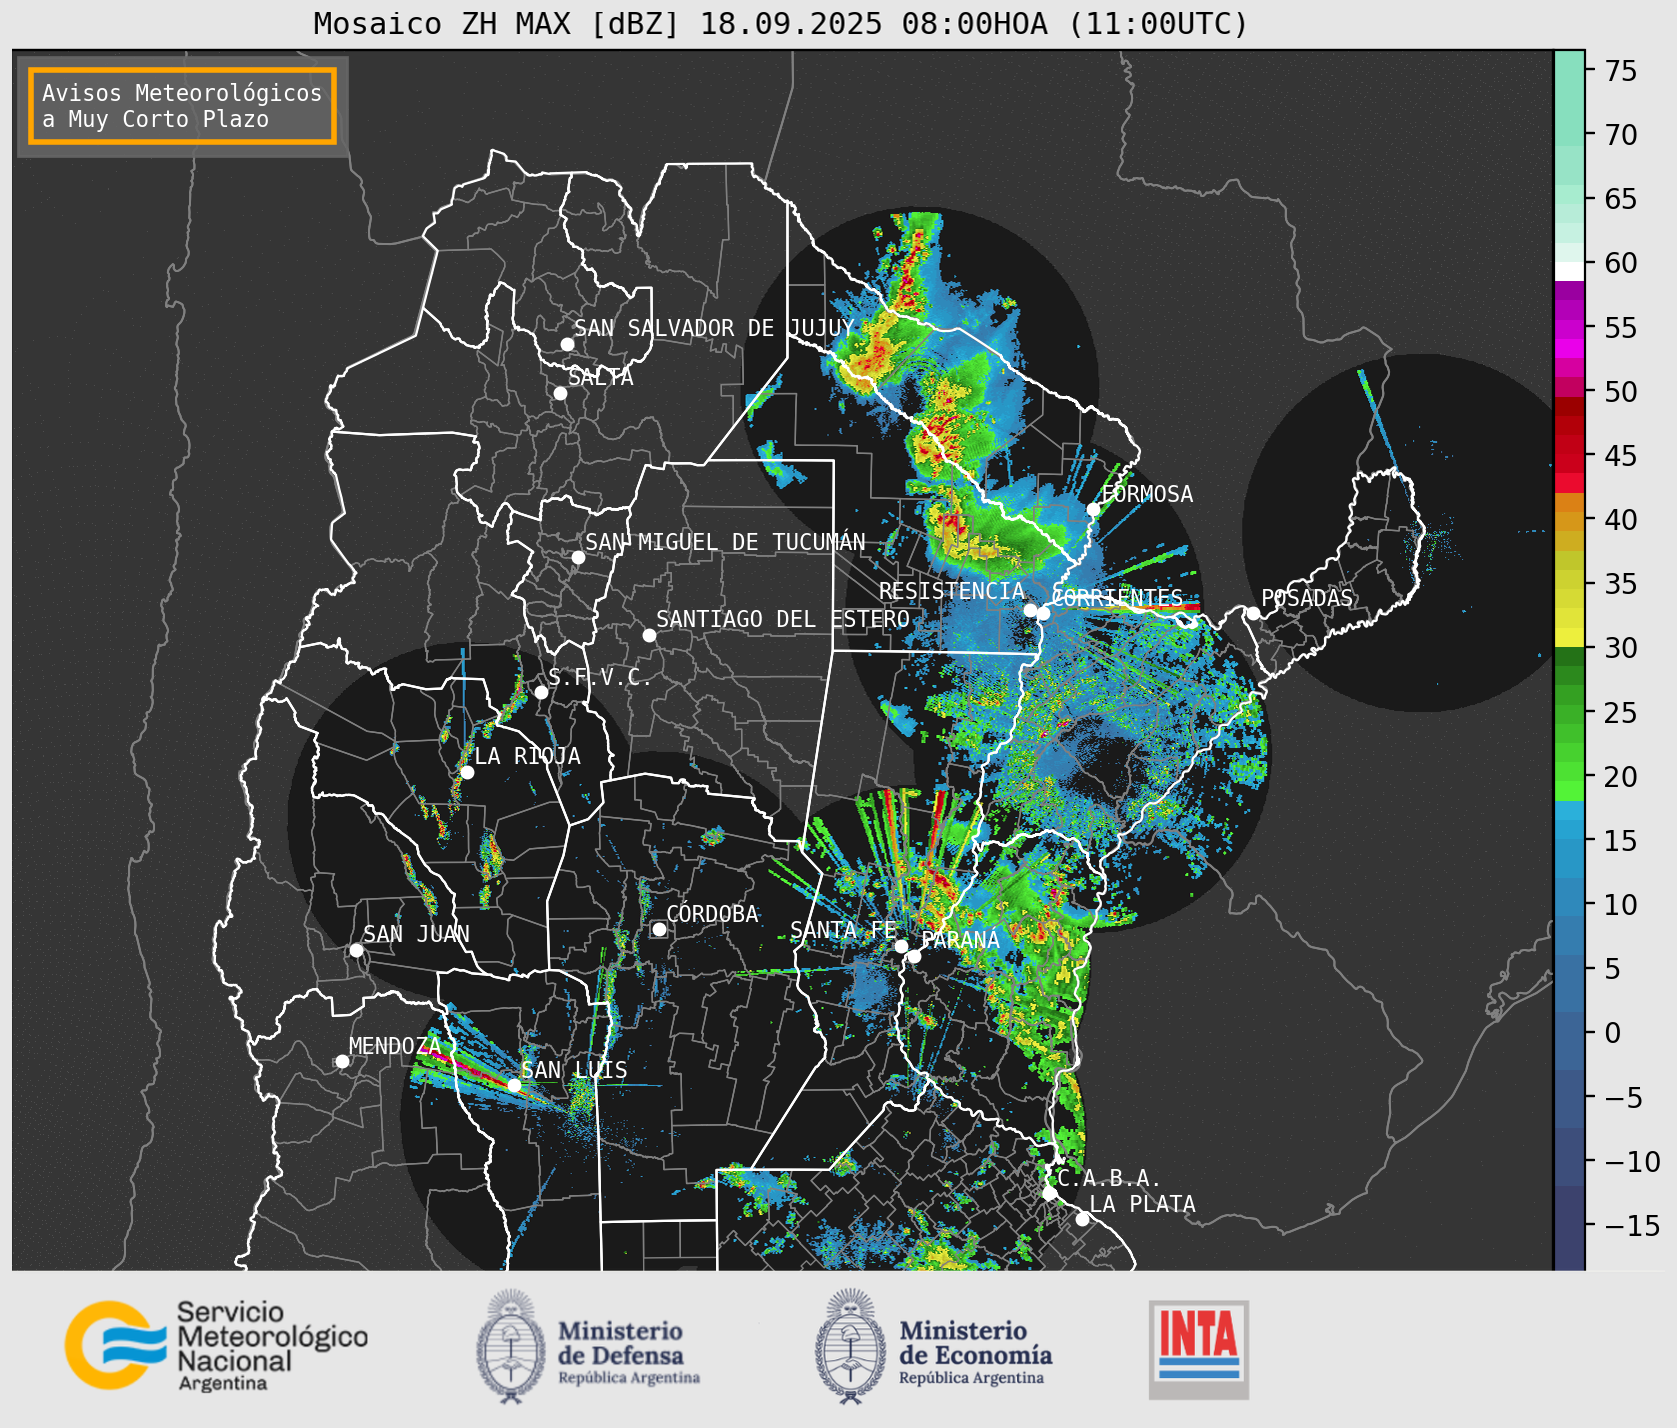Select the Corrientes city marker
This screenshot has width=1677, height=1428.
(1043, 613)
